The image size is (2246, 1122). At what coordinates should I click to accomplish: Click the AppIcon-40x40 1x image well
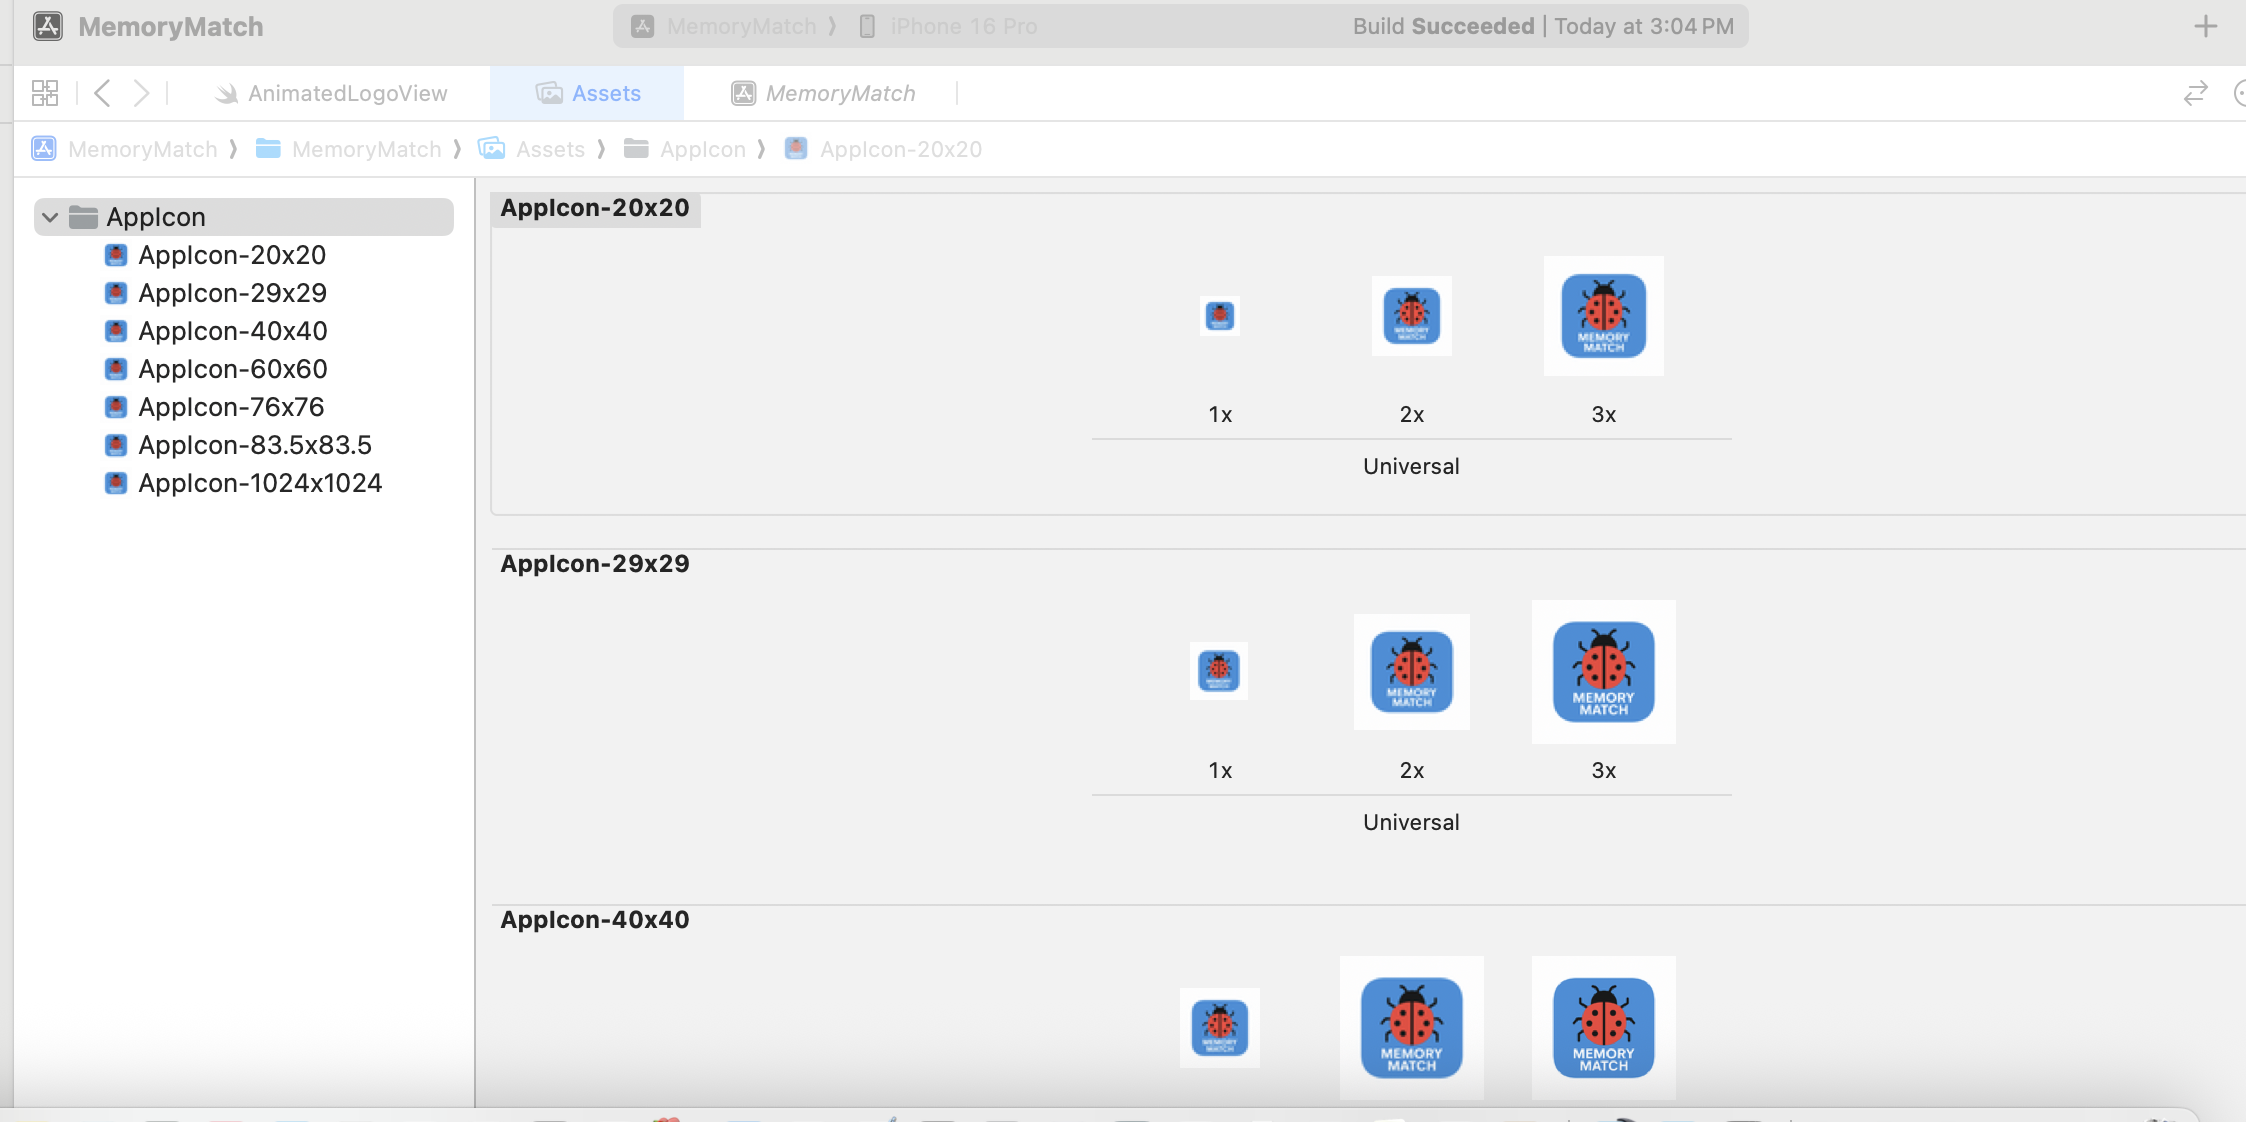click(x=1219, y=1027)
